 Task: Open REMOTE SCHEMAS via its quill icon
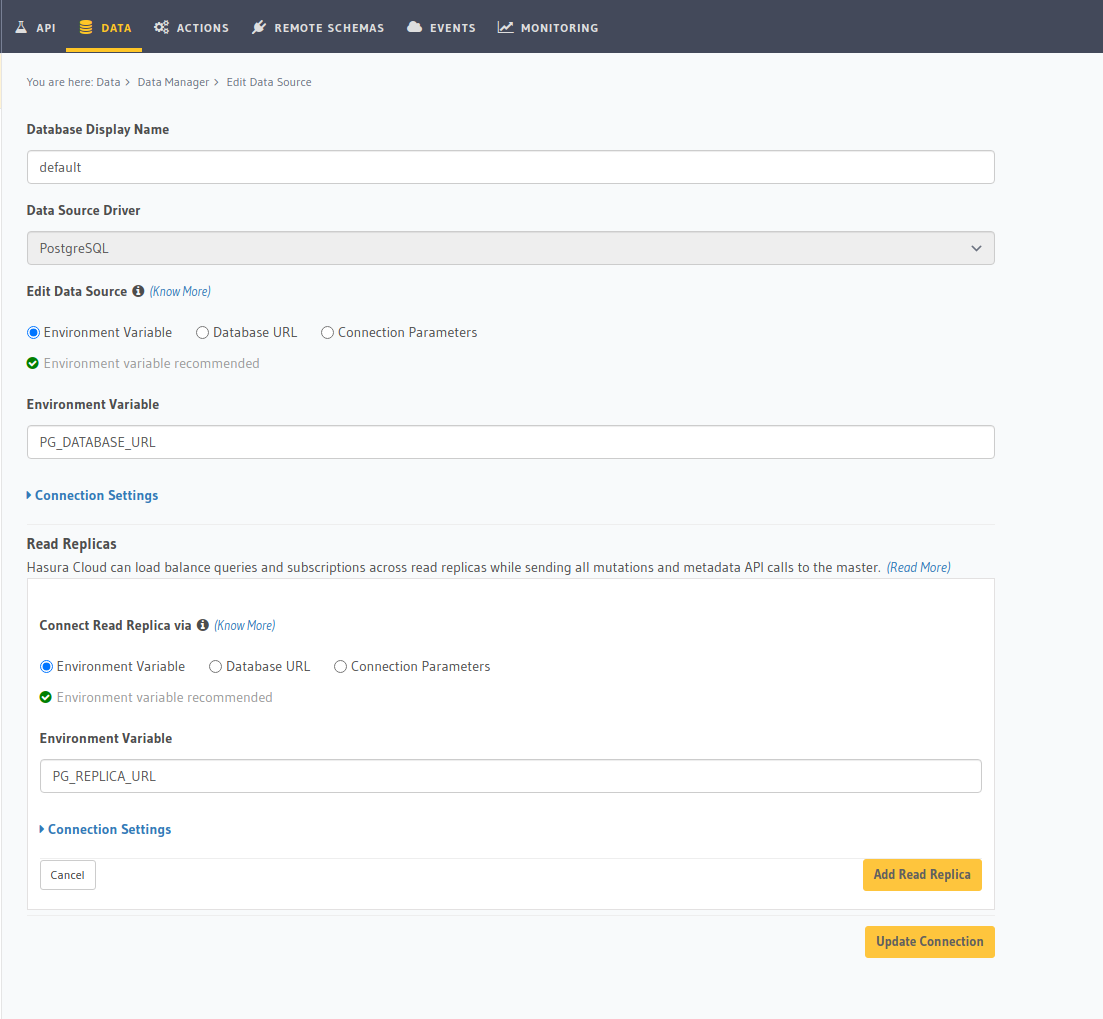coord(259,27)
